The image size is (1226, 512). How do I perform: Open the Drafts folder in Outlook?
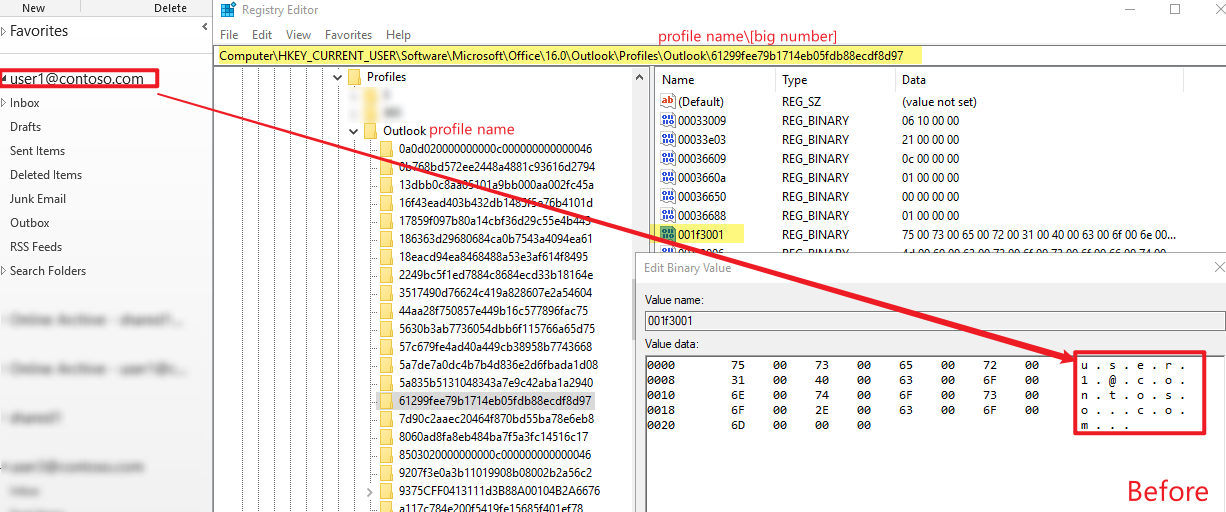26,127
